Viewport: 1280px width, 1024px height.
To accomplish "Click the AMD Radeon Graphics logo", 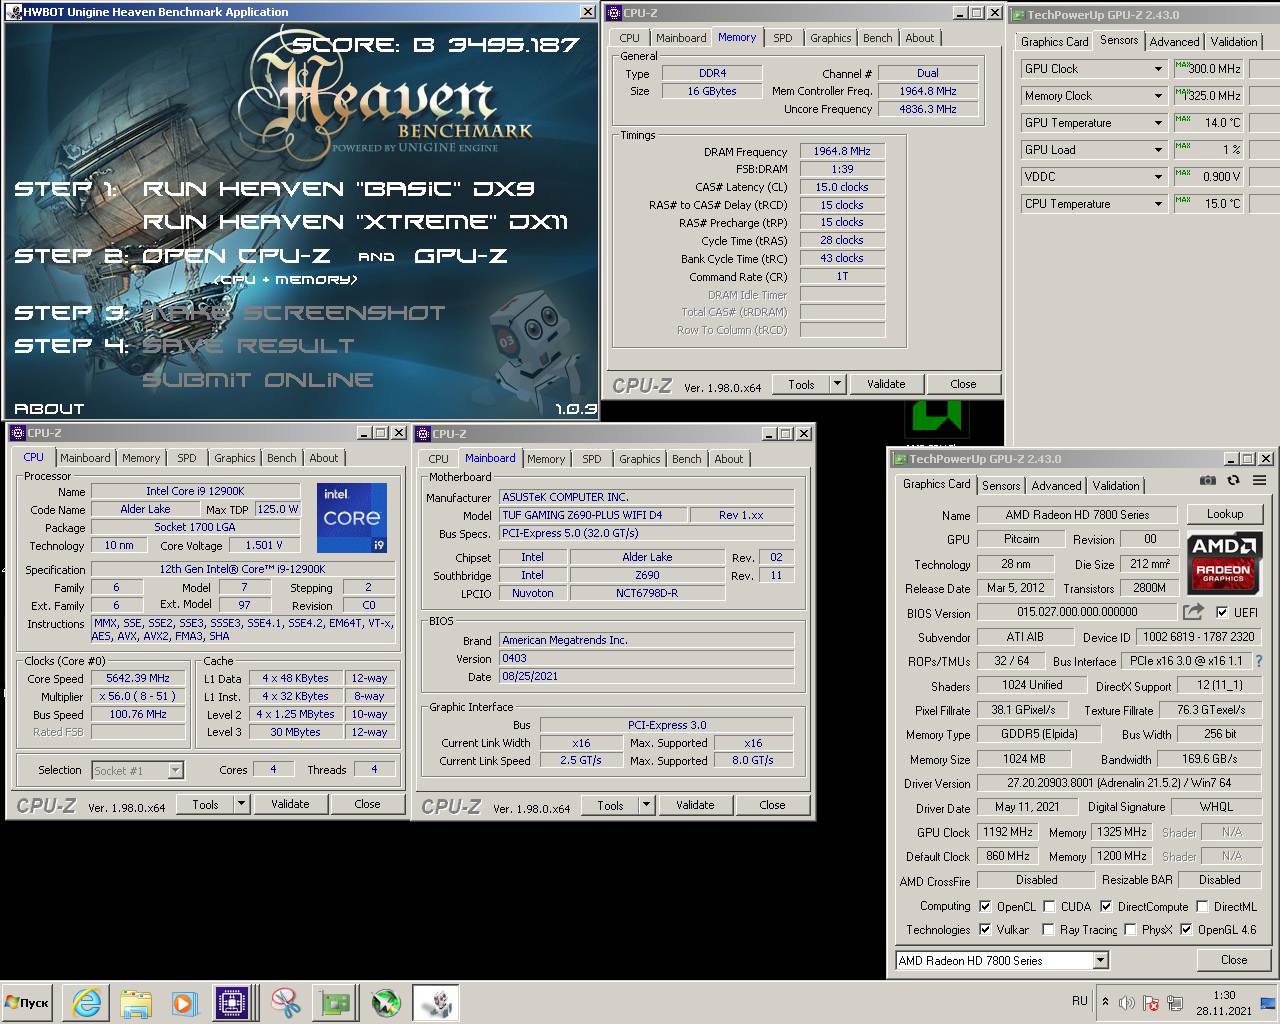I will [x=1224, y=563].
